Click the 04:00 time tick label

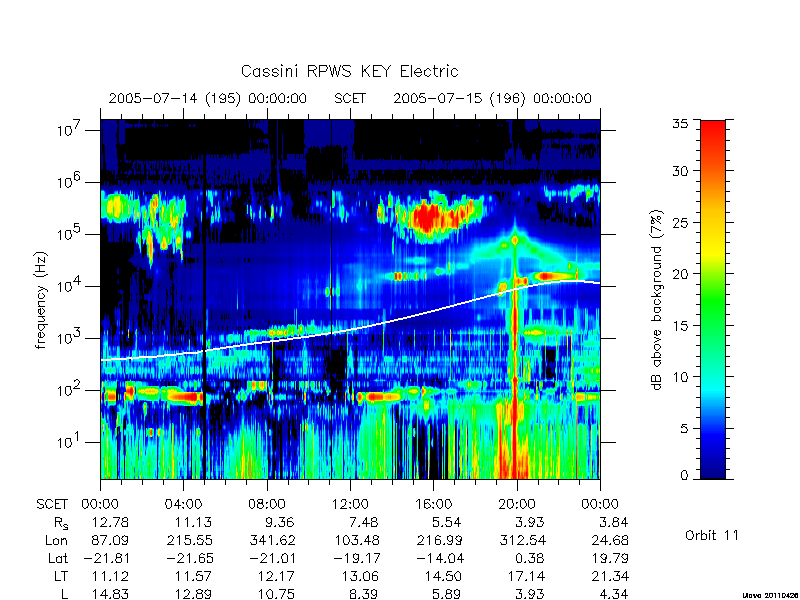[183, 504]
